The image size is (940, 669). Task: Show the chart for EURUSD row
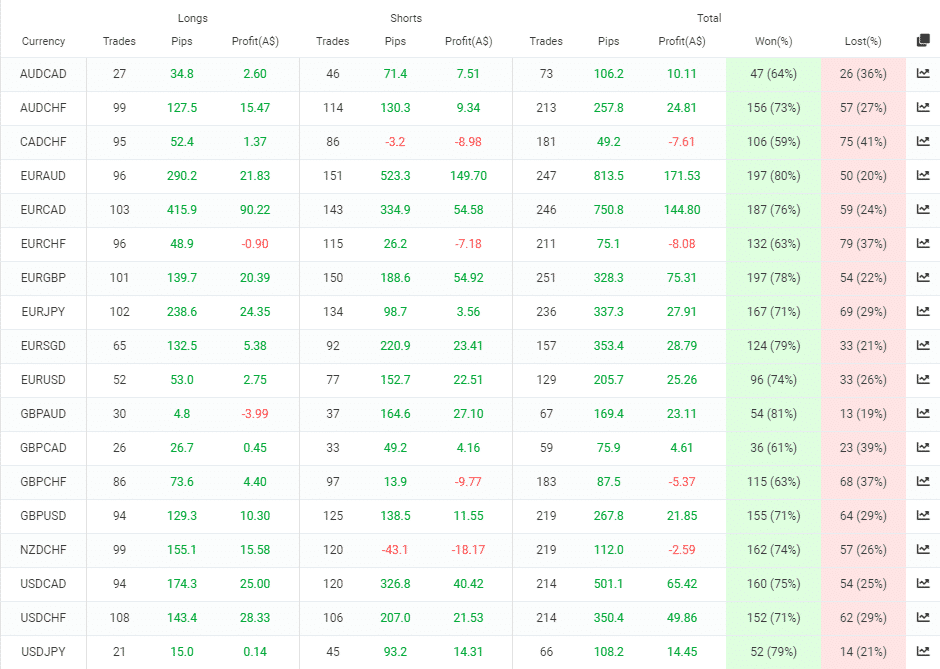pos(923,379)
